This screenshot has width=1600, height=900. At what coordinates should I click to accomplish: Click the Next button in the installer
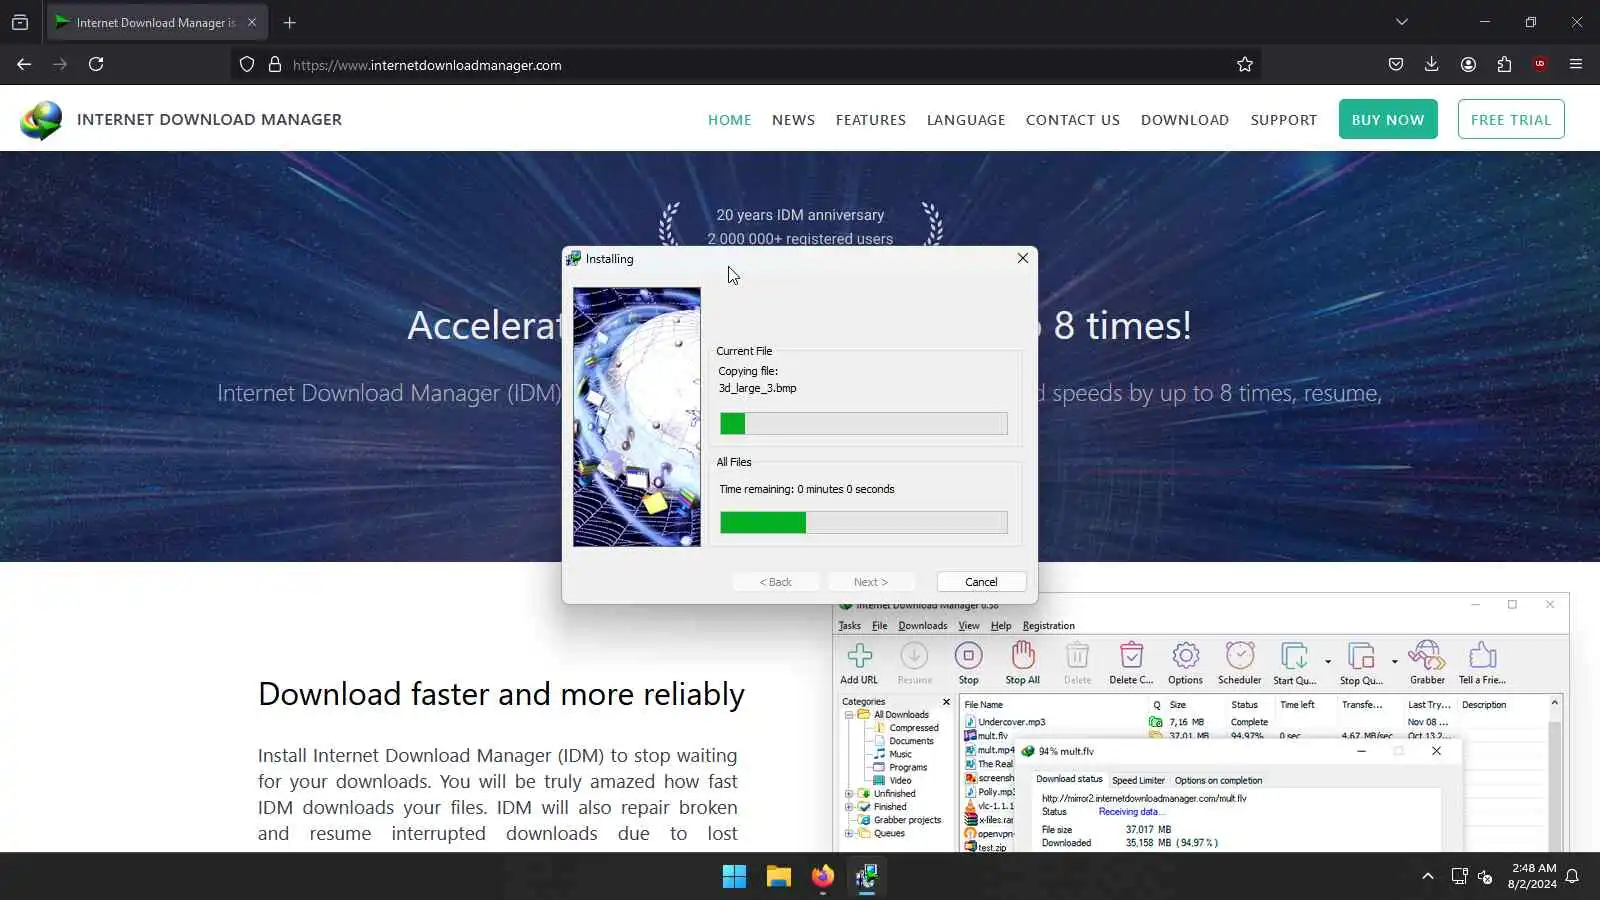tap(871, 582)
